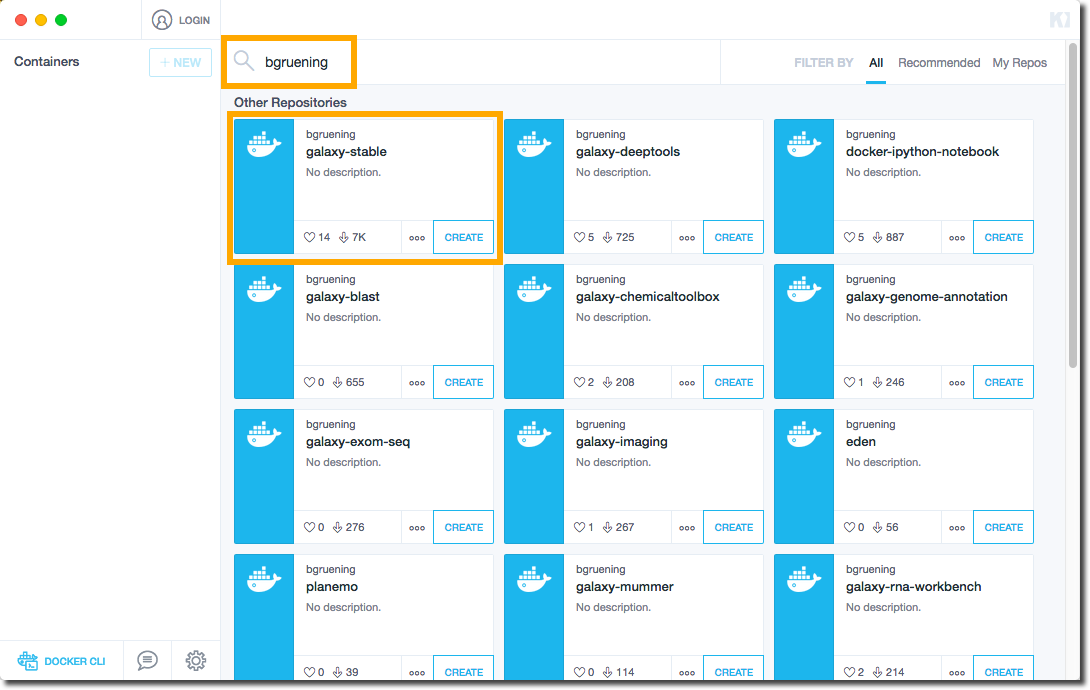Open the feedback chat bubble icon
Image resolution: width=1090 pixels, height=690 pixels.
click(147, 660)
